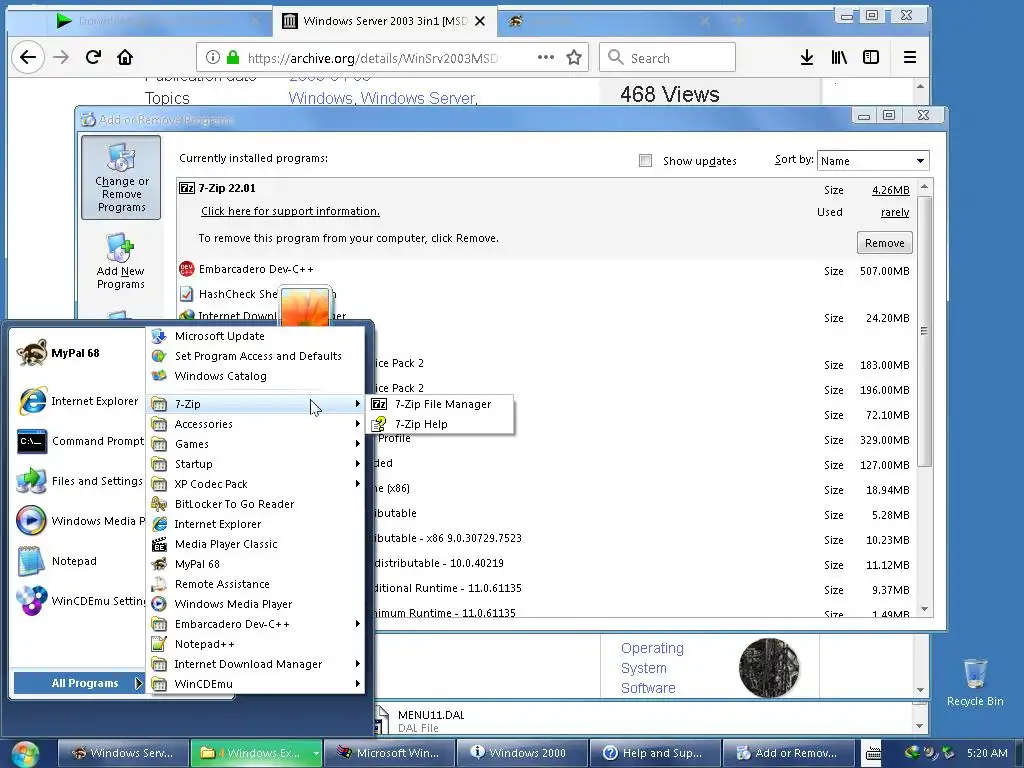Open page actions ellipsis in address bar

(546, 57)
